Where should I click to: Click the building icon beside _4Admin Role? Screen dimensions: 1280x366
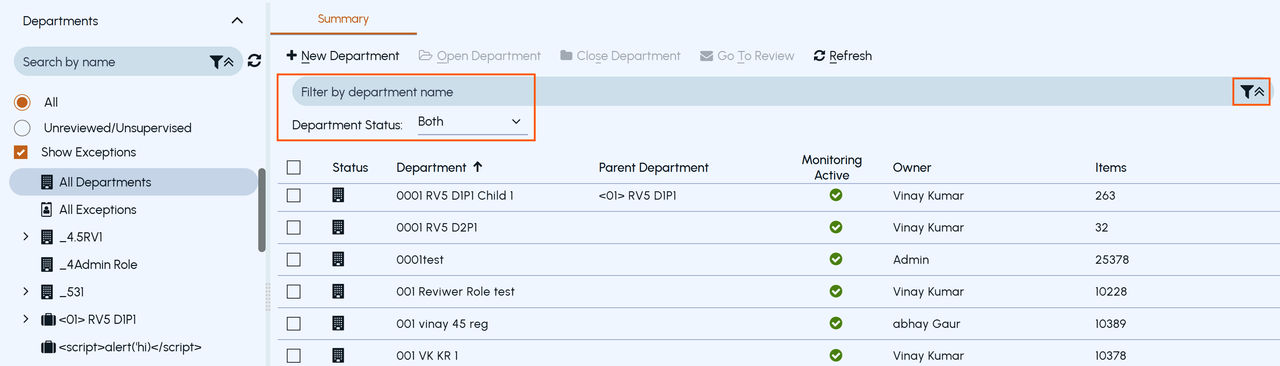pos(47,265)
